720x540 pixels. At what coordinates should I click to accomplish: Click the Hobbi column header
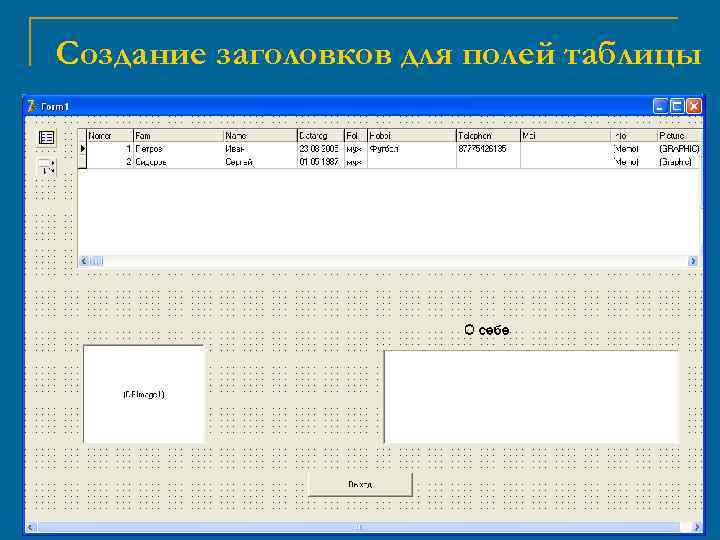pyautogui.click(x=412, y=136)
